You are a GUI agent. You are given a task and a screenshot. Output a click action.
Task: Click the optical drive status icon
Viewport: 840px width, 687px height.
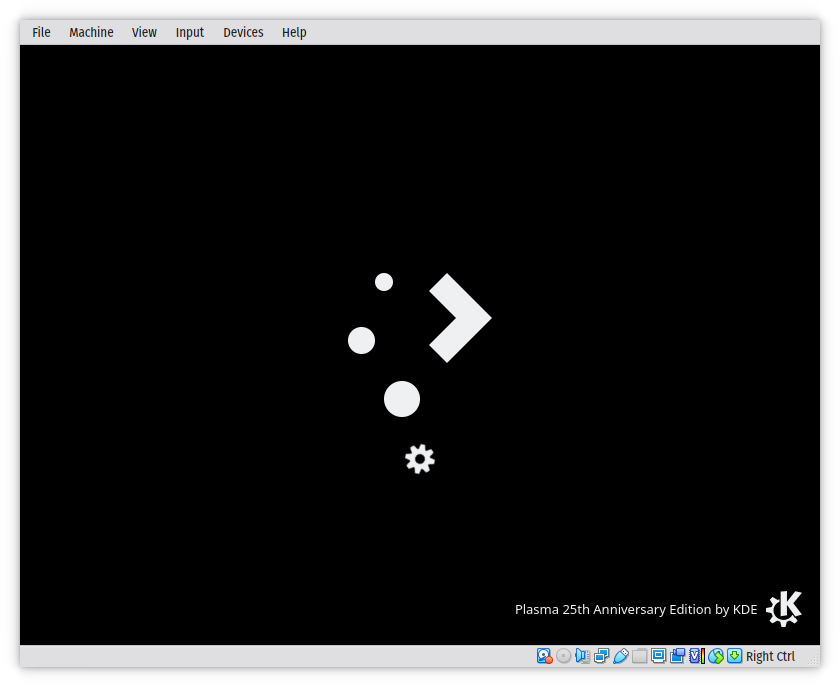tap(563, 656)
